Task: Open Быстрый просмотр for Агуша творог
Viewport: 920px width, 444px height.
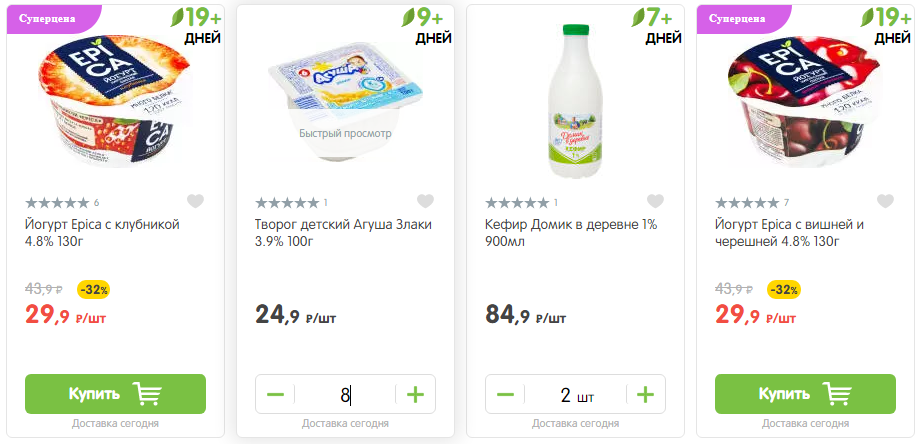Action: click(345, 133)
